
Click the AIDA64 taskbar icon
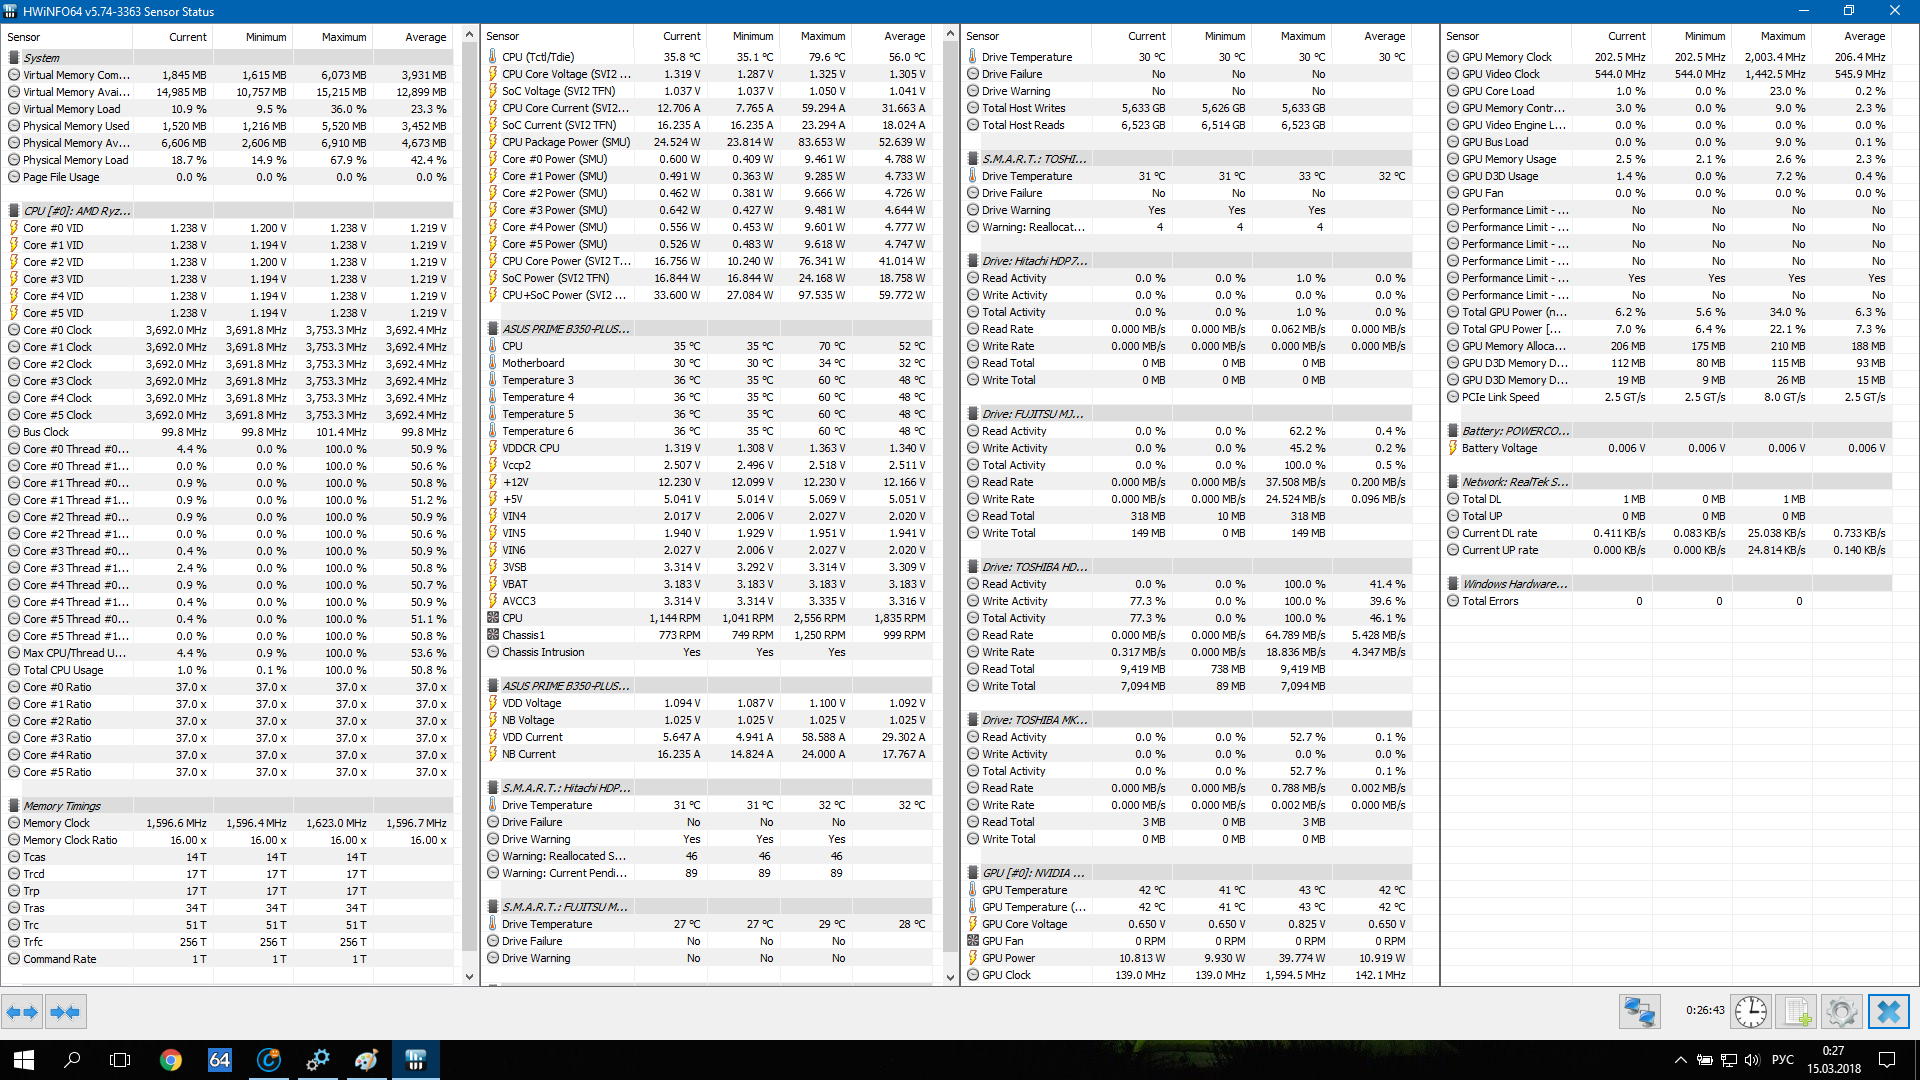pos(220,1060)
